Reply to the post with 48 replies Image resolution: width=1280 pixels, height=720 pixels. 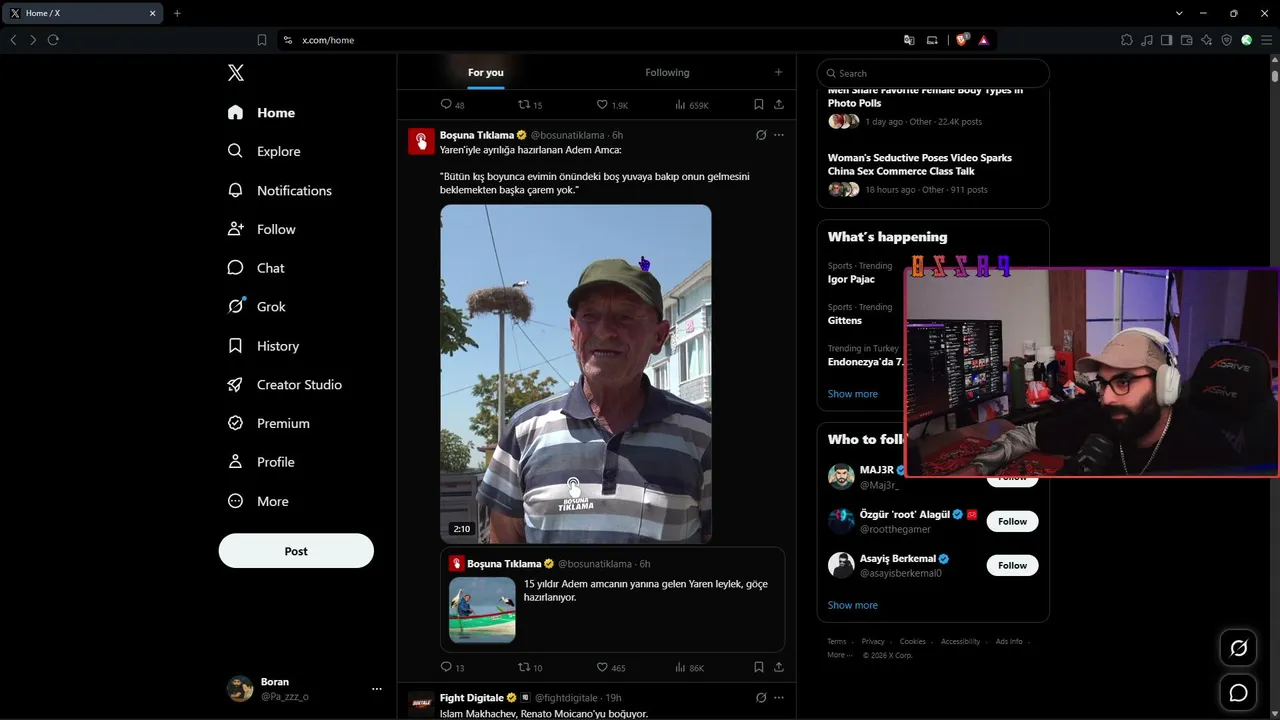(x=452, y=105)
